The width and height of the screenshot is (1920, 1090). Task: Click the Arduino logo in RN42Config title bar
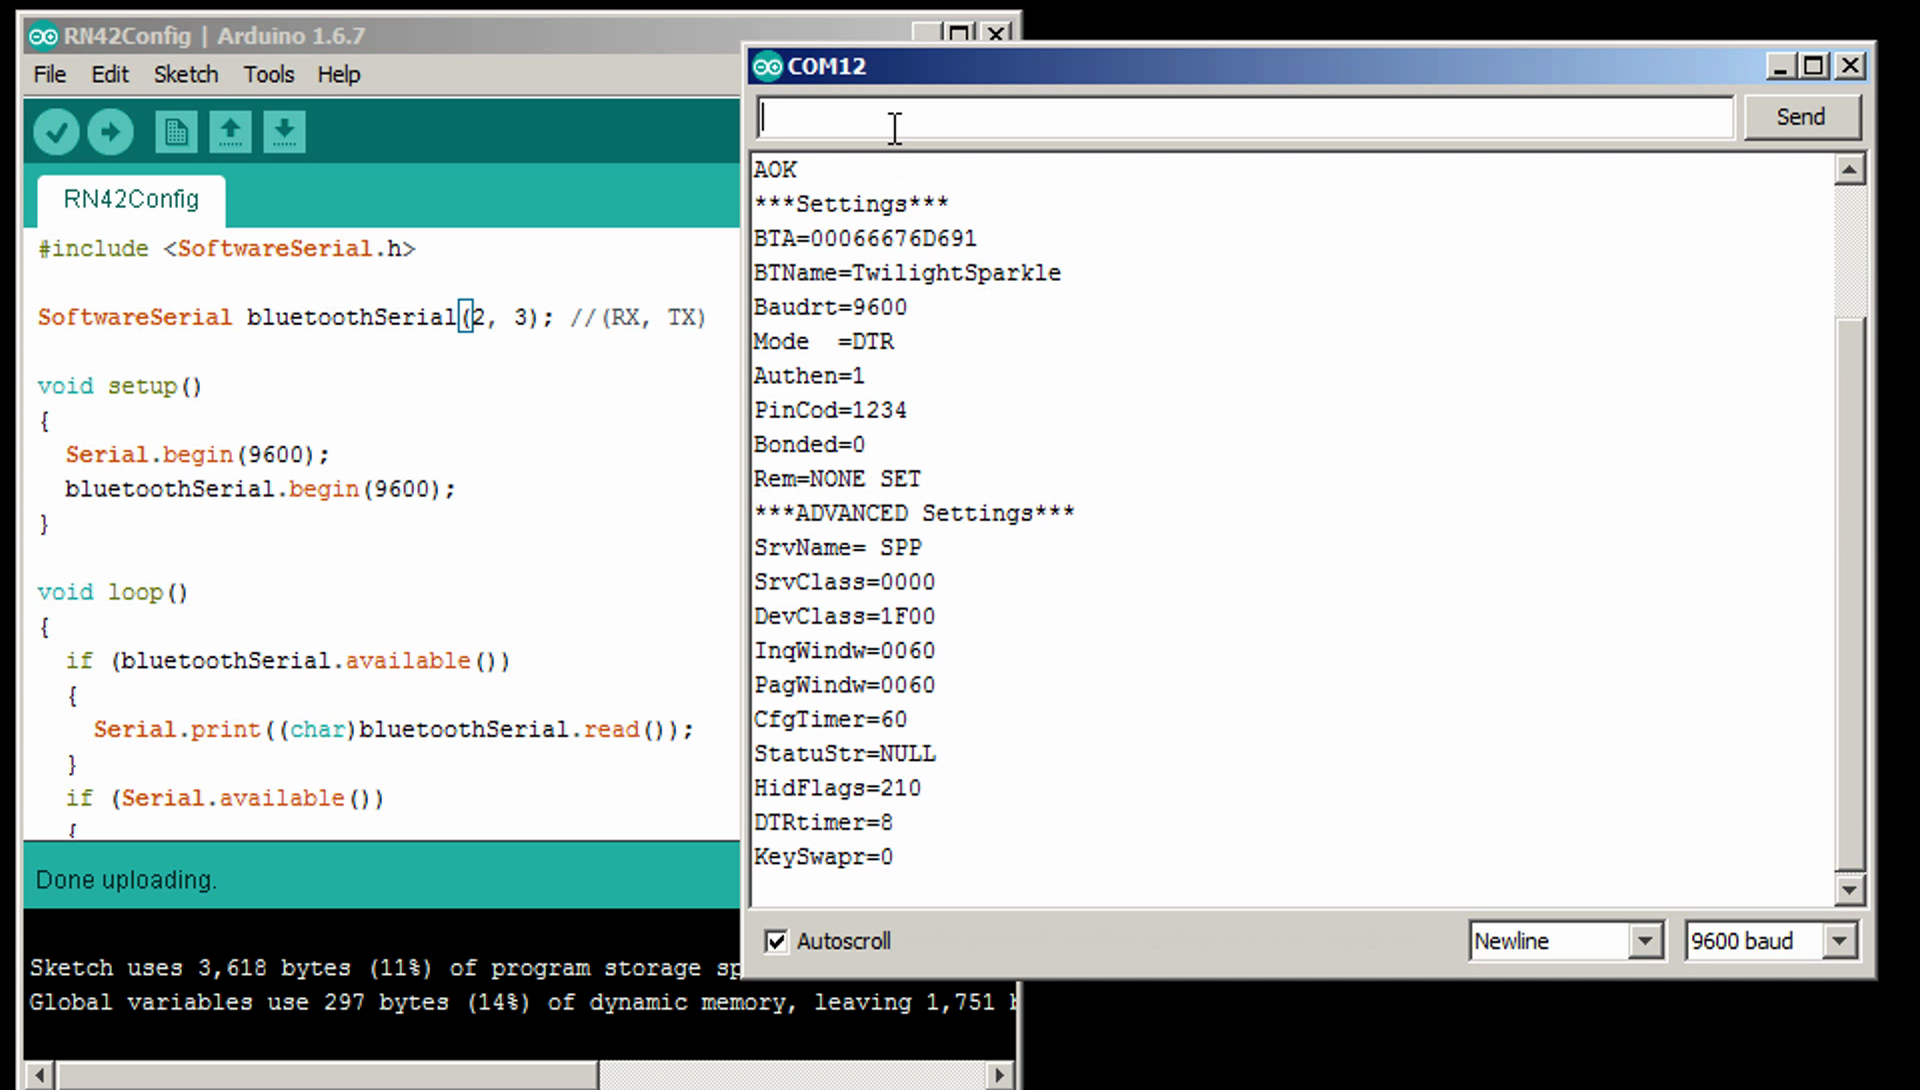pos(43,37)
